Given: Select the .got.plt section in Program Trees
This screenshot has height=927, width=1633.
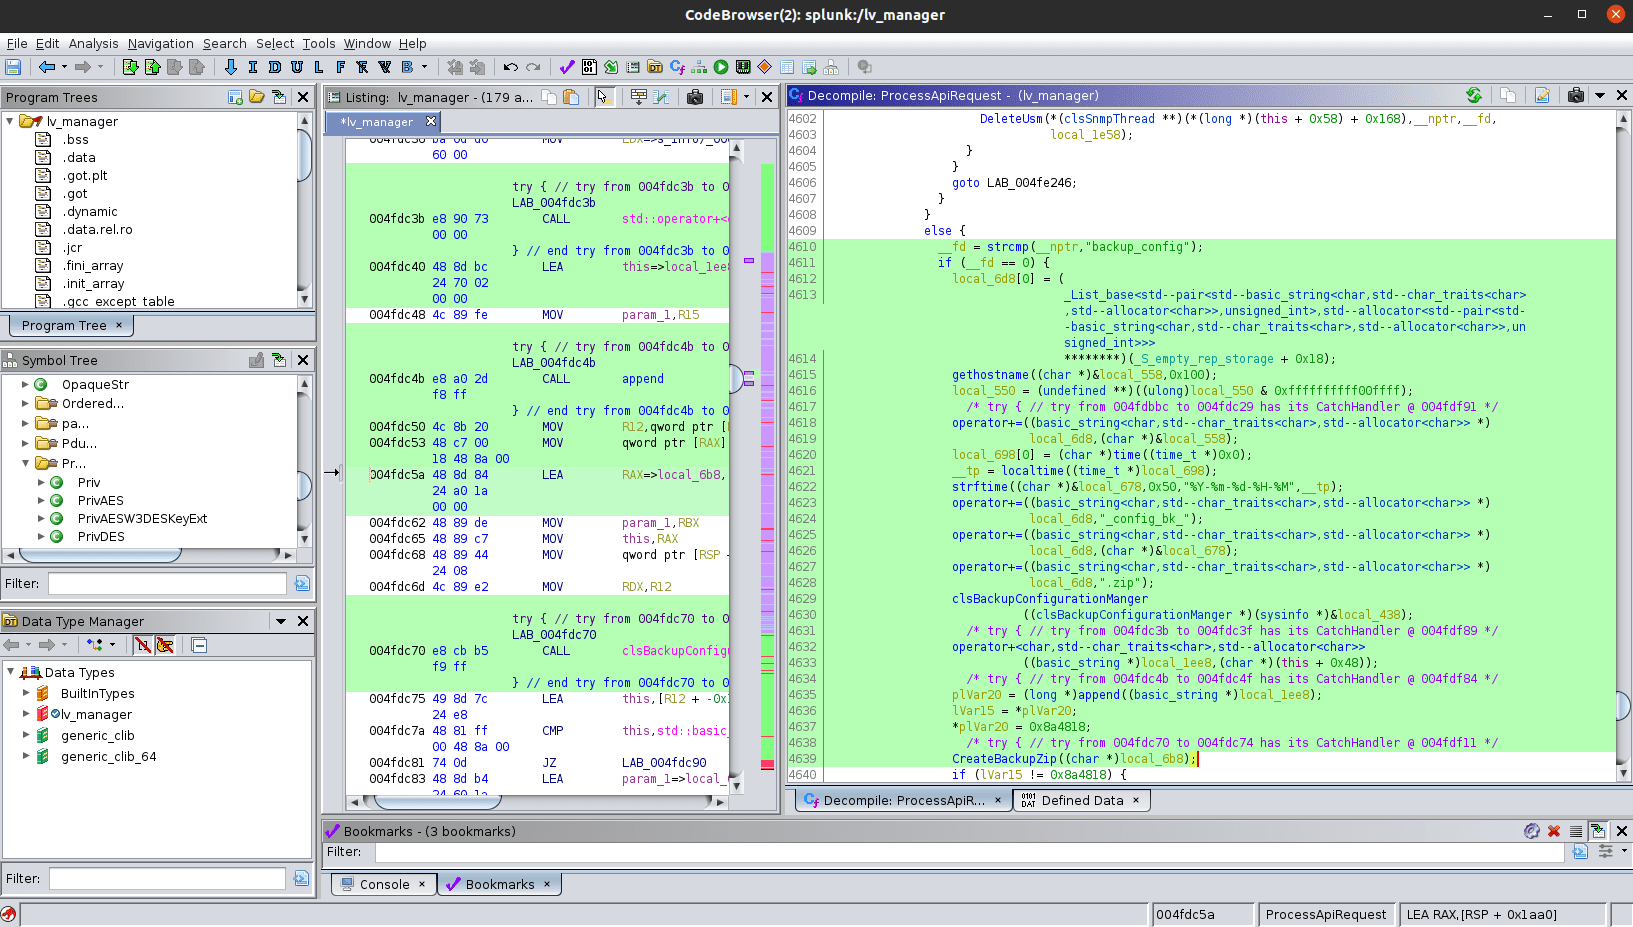Looking at the screenshot, I should point(85,175).
